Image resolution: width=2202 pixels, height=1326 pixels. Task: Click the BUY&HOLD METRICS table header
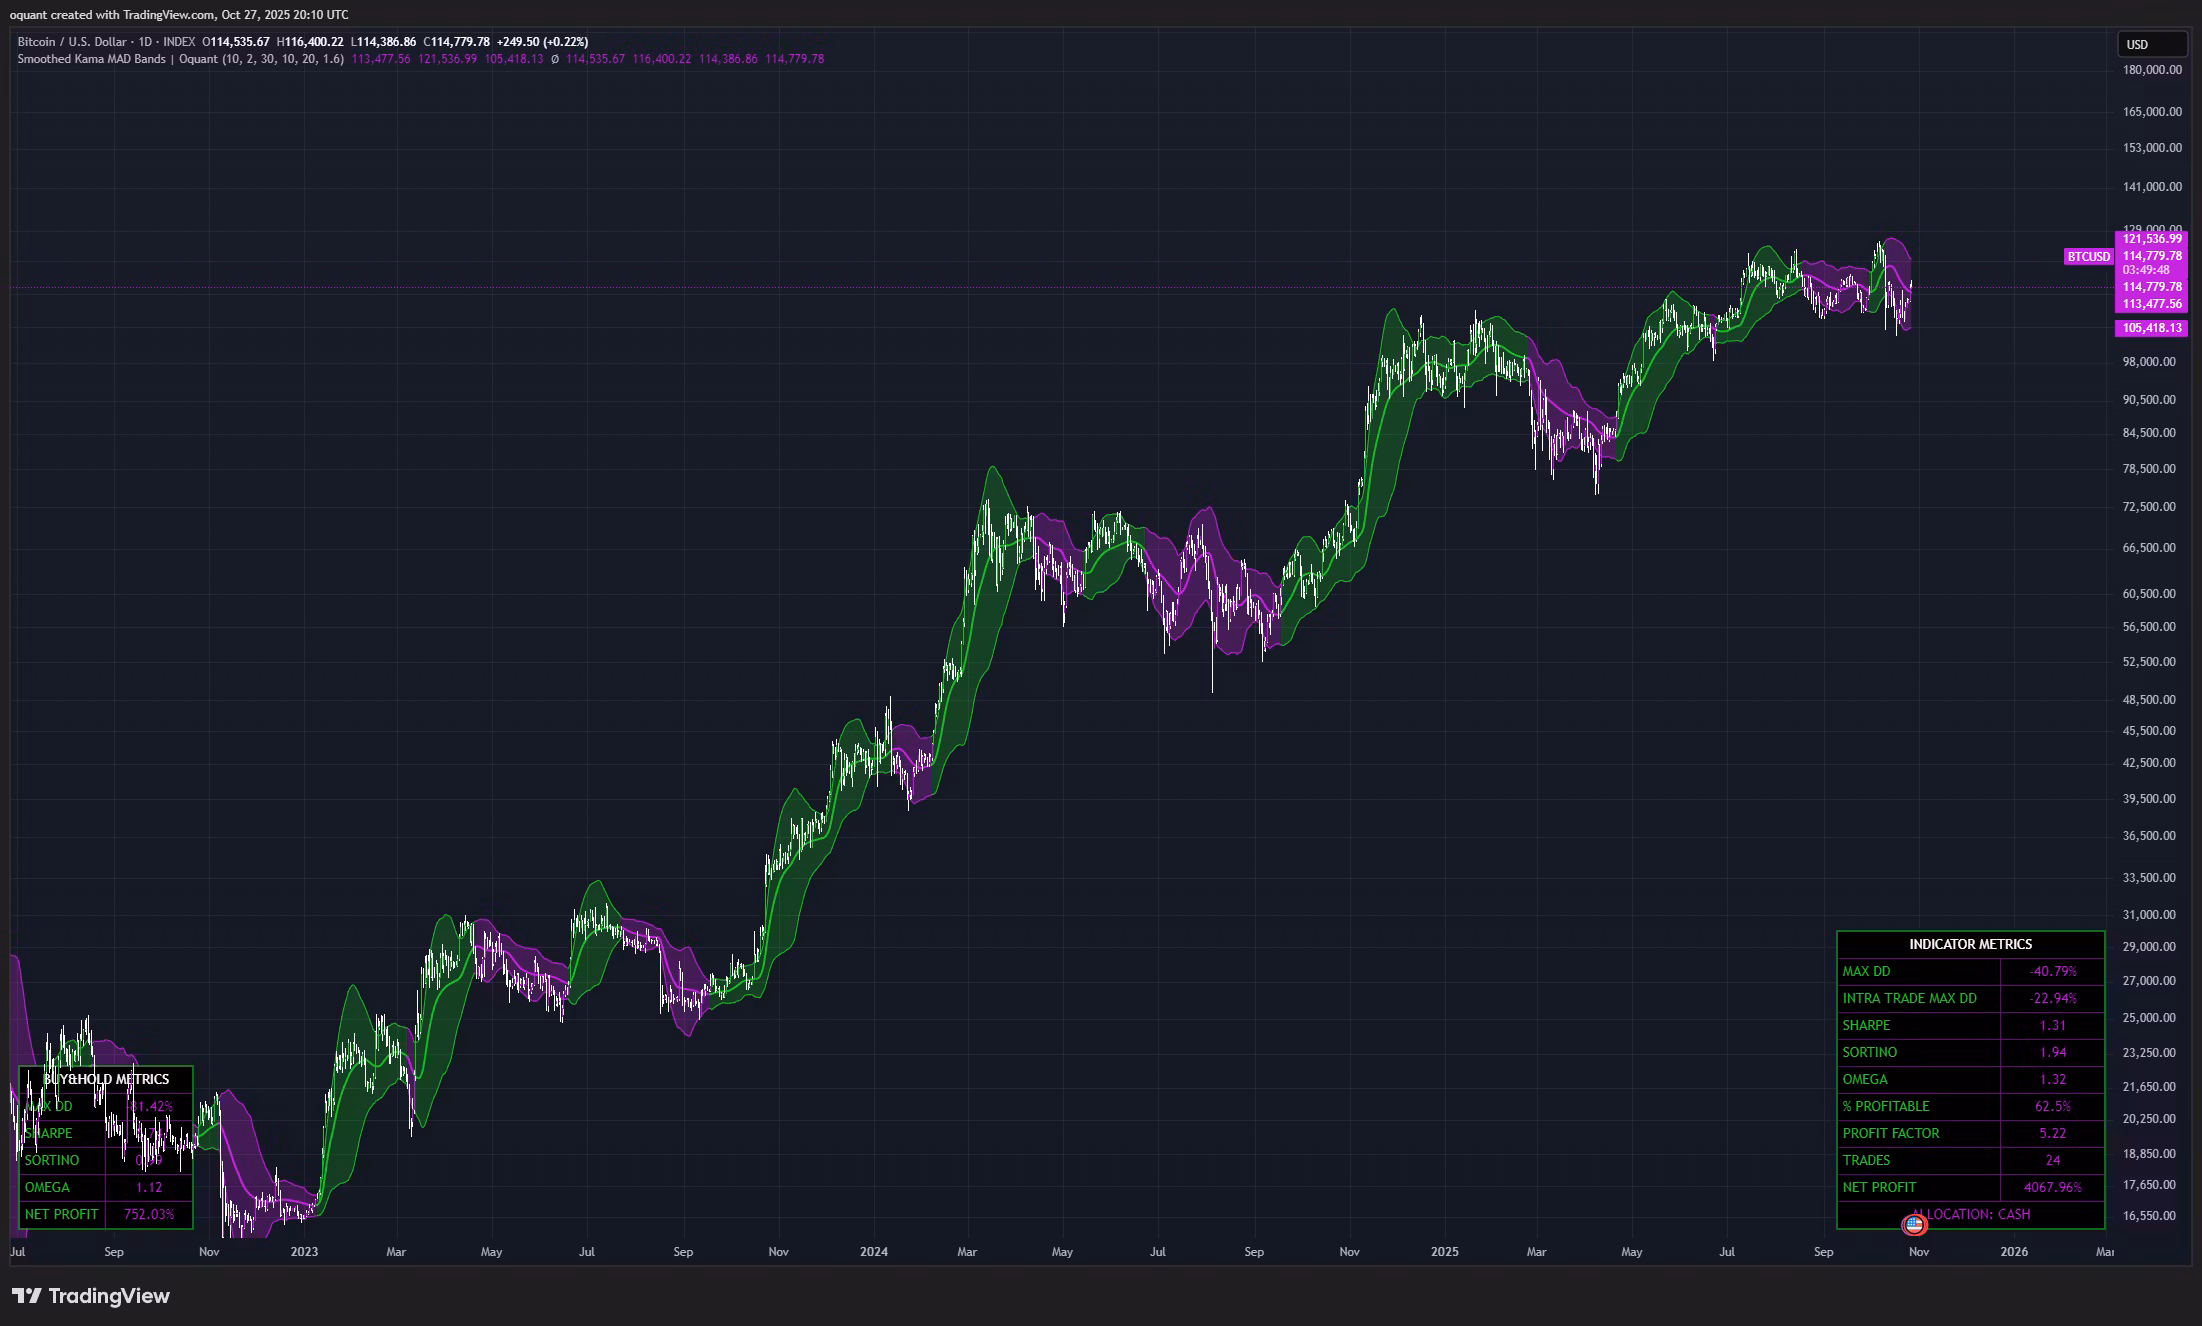pyautogui.click(x=106, y=1079)
